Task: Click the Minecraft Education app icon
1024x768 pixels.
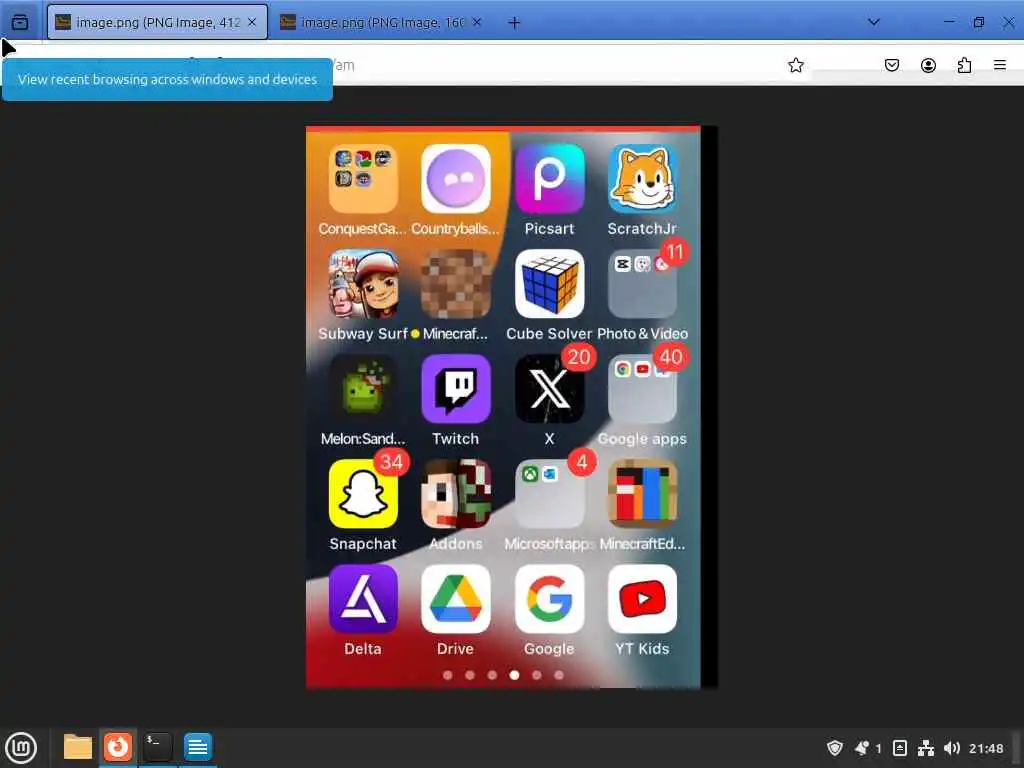Action: (x=642, y=494)
